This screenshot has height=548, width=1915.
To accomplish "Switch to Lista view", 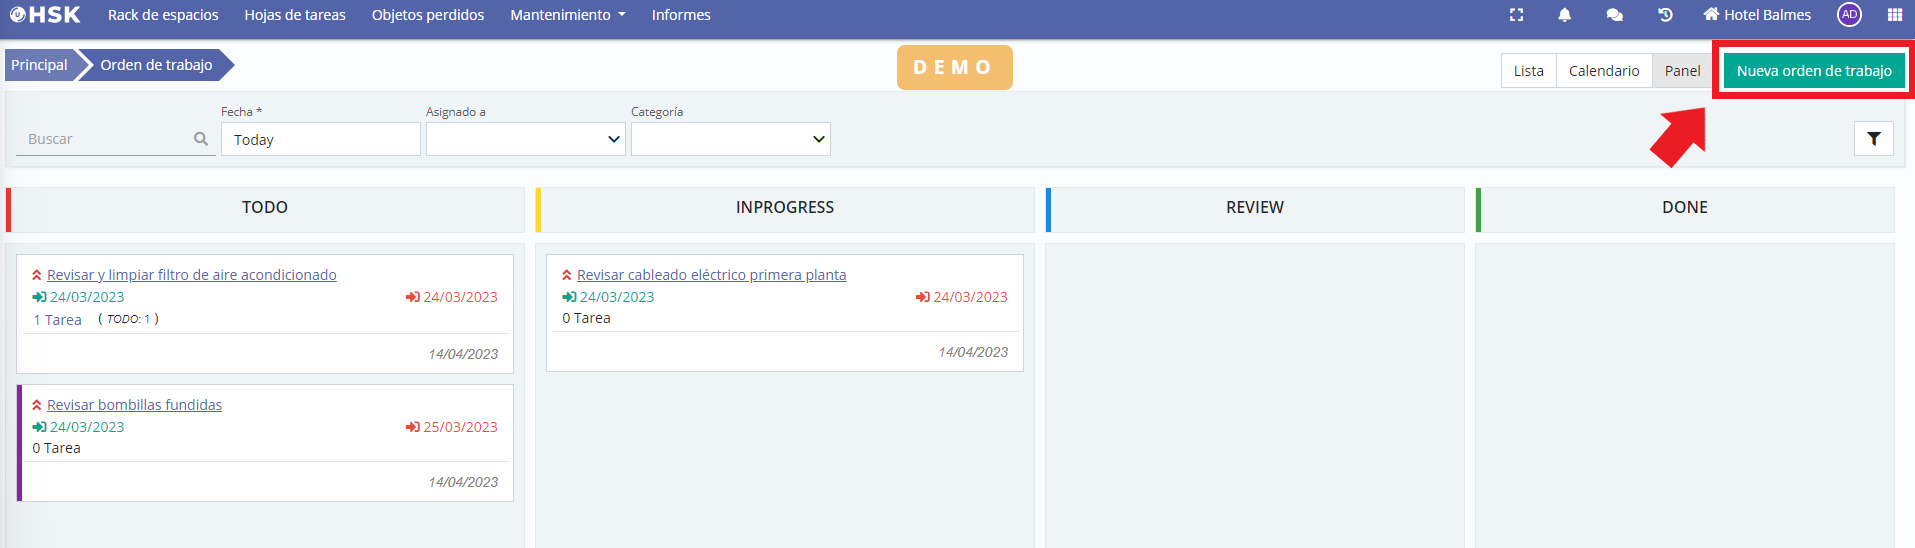I will (1528, 71).
